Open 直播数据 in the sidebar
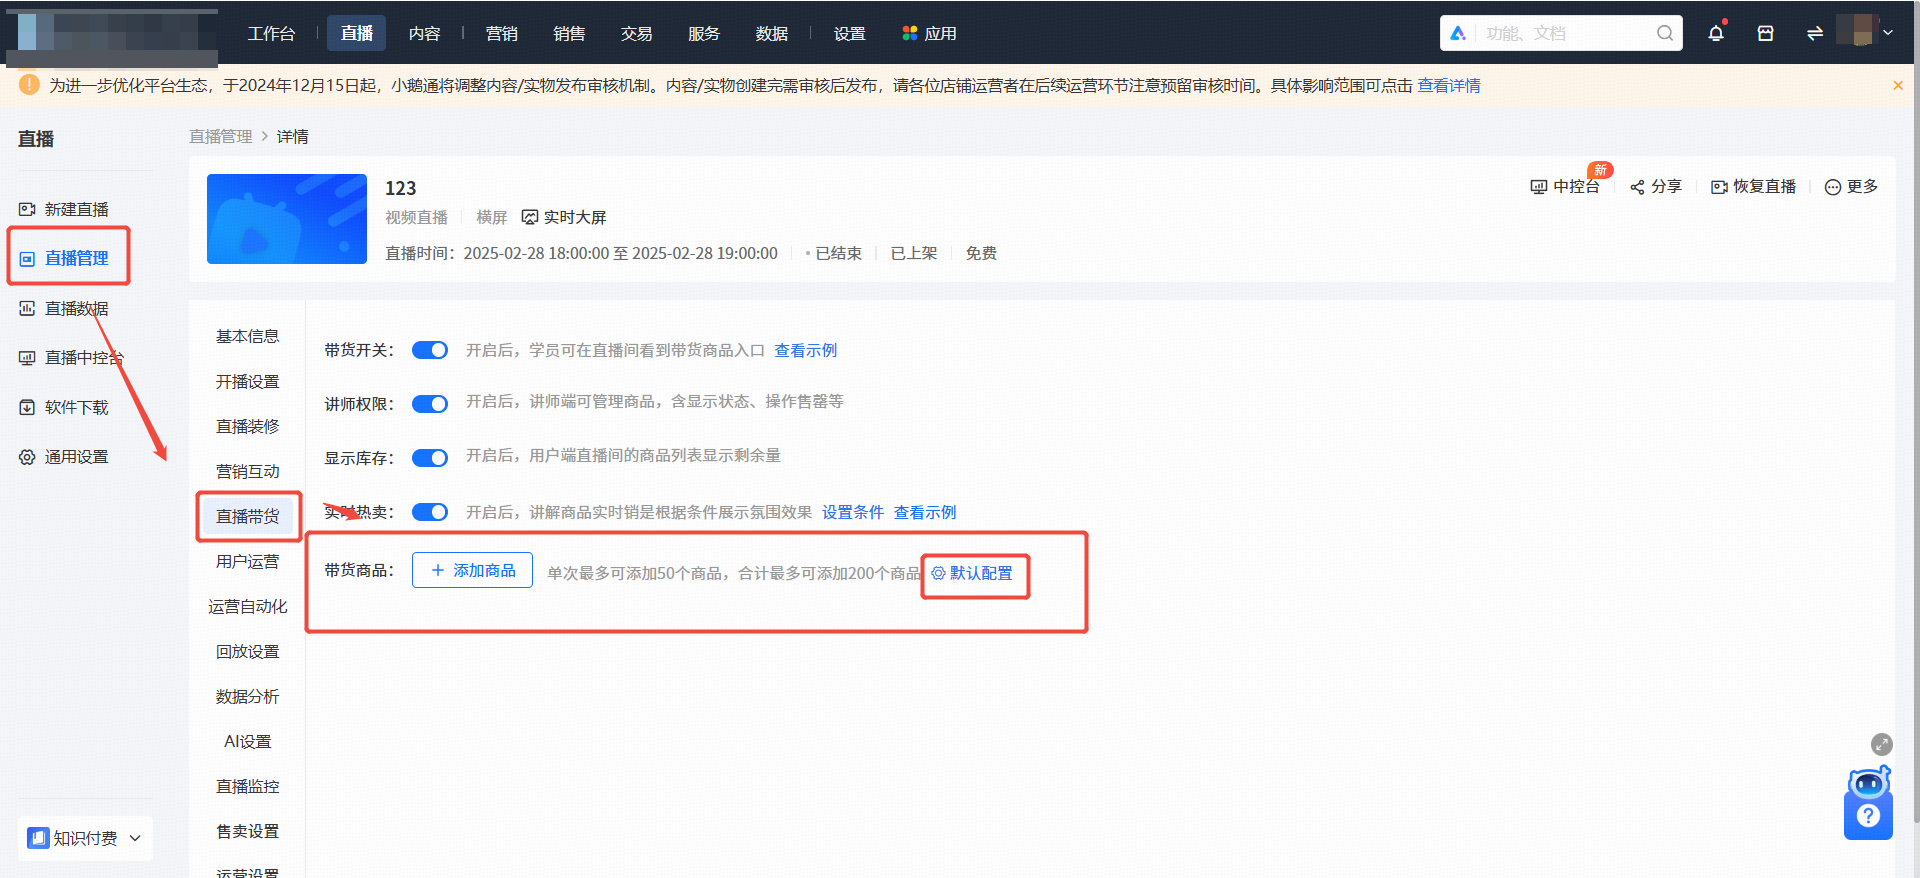This screenshot has width=1920, height=878. point(64,308)
